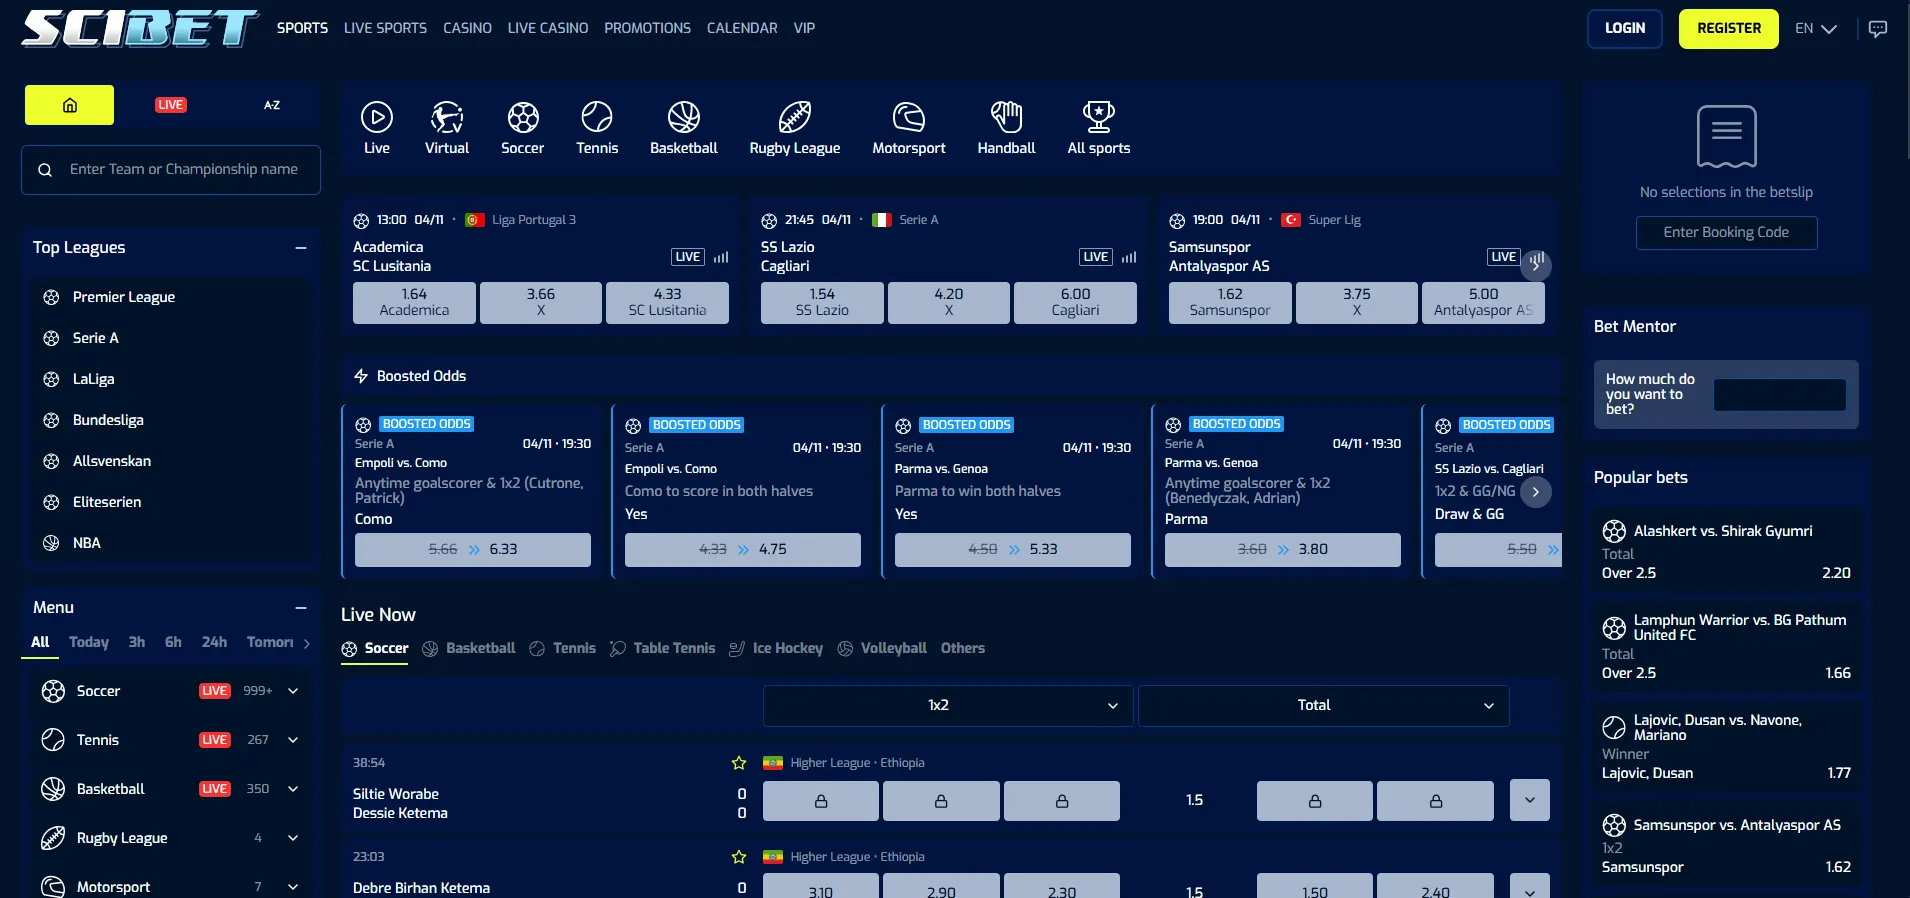Pick Alashkert vs. Shirak Gyumri Over 2.5

tap(1726, 552)
